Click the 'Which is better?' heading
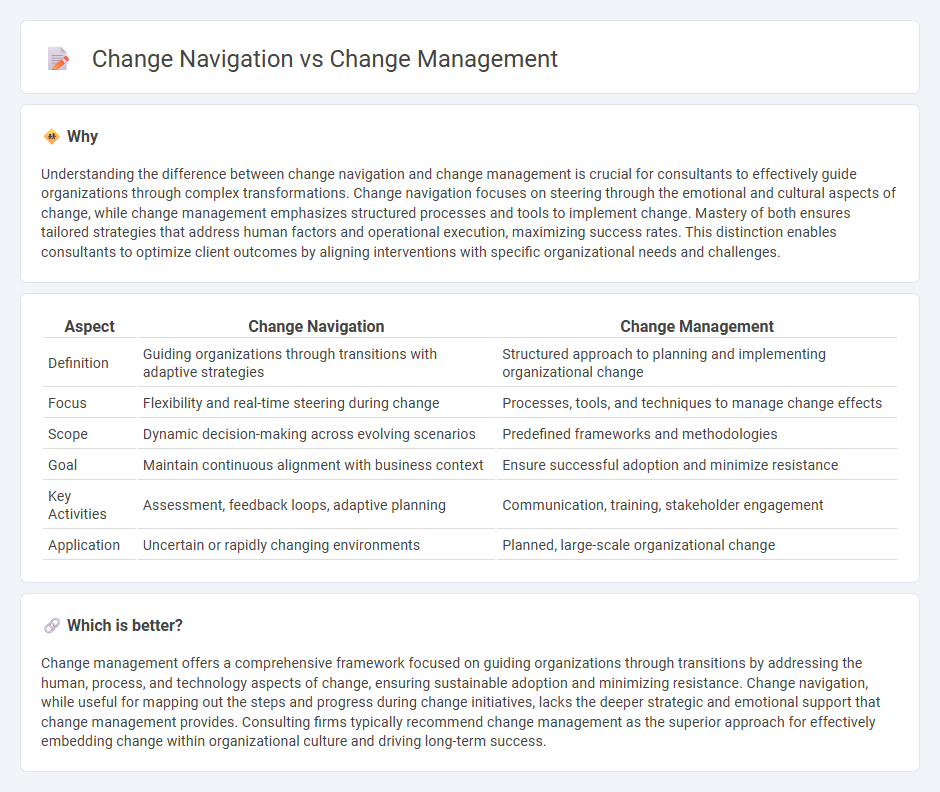This screenshot has width=940, height=792. (125, 626)
